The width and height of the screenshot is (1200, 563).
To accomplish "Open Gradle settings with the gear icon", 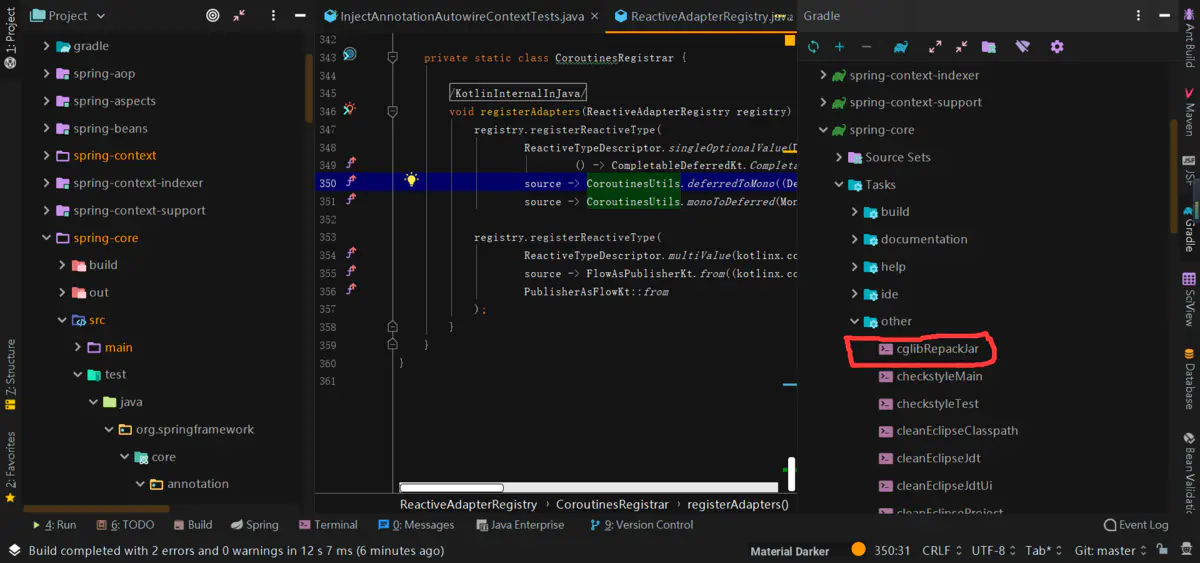I will click(1057, 47).
